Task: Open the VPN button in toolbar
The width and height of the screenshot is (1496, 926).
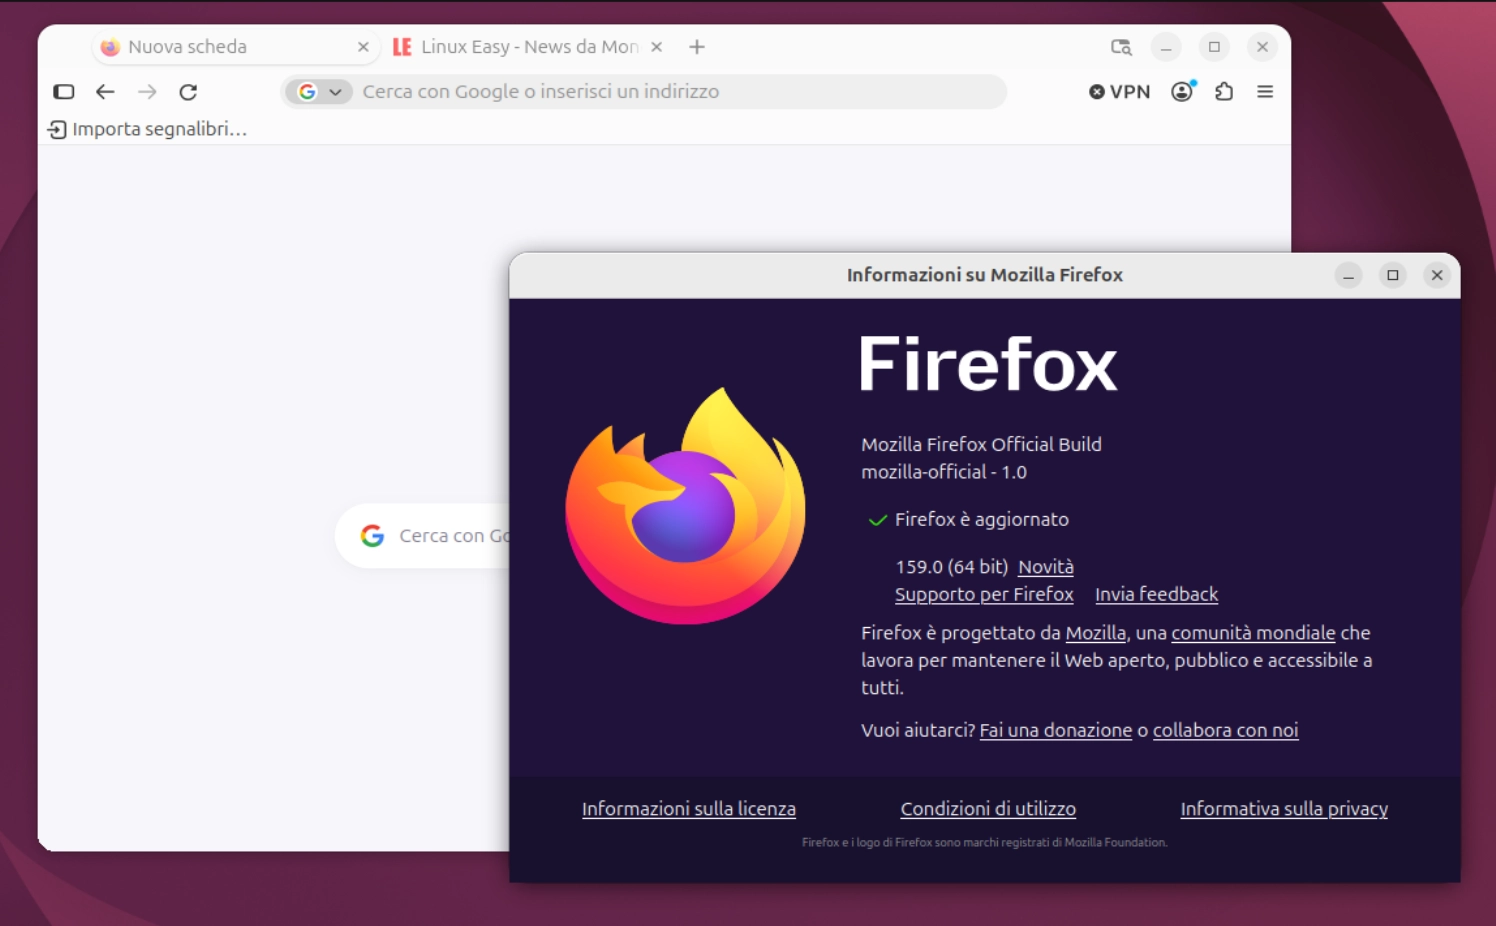Action: [1119, 92]
